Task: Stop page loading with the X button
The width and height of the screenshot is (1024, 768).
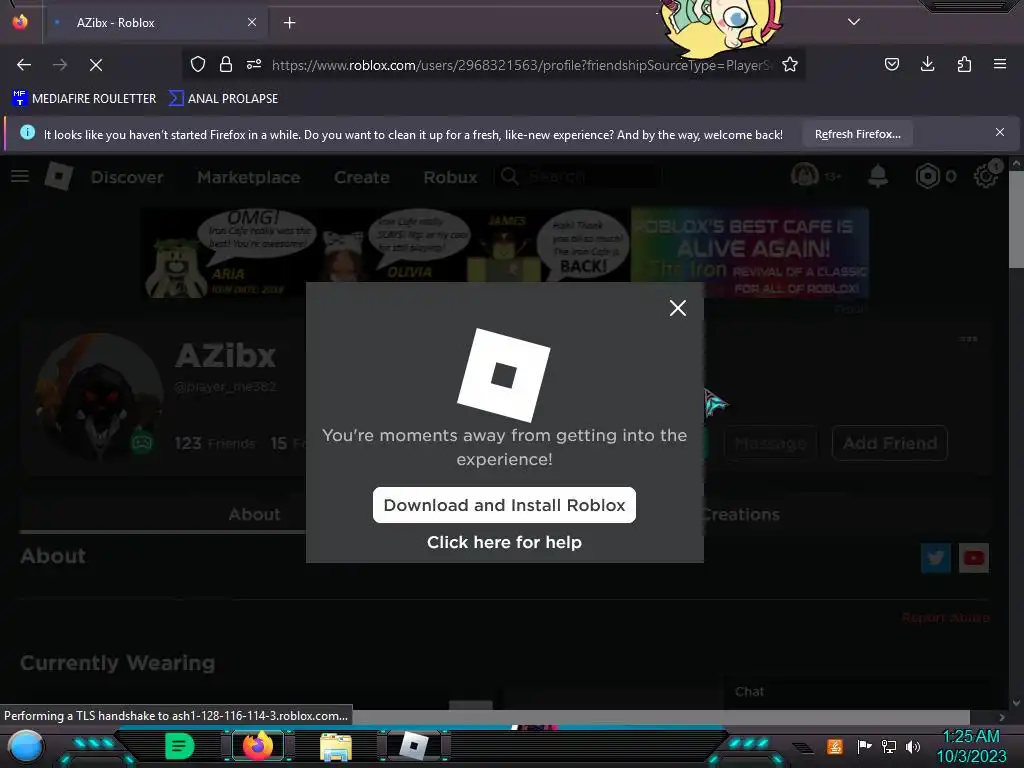Action: click(x=96, y=65)
